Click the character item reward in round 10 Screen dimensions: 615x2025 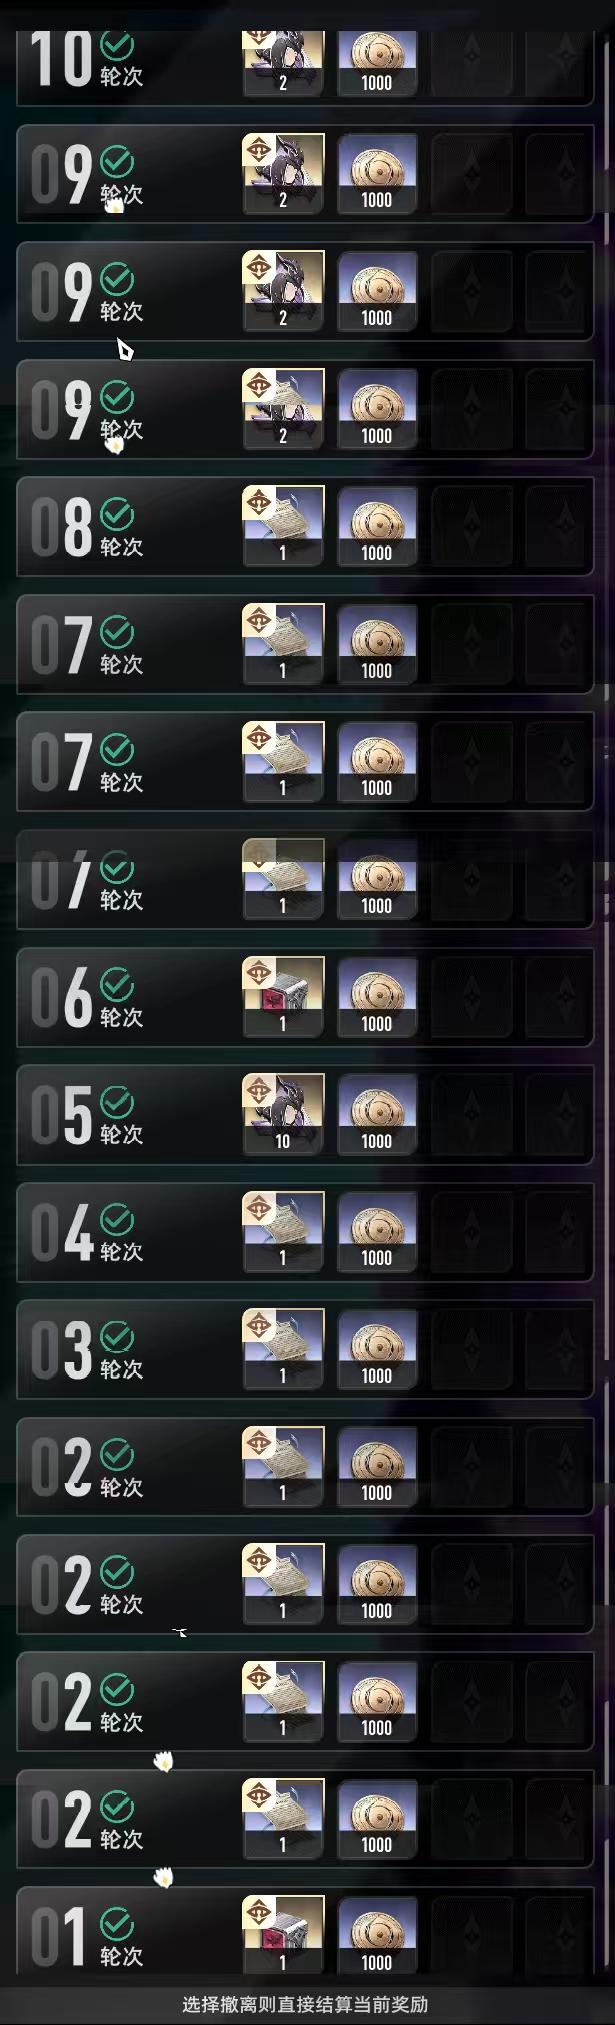pos(283,62)
